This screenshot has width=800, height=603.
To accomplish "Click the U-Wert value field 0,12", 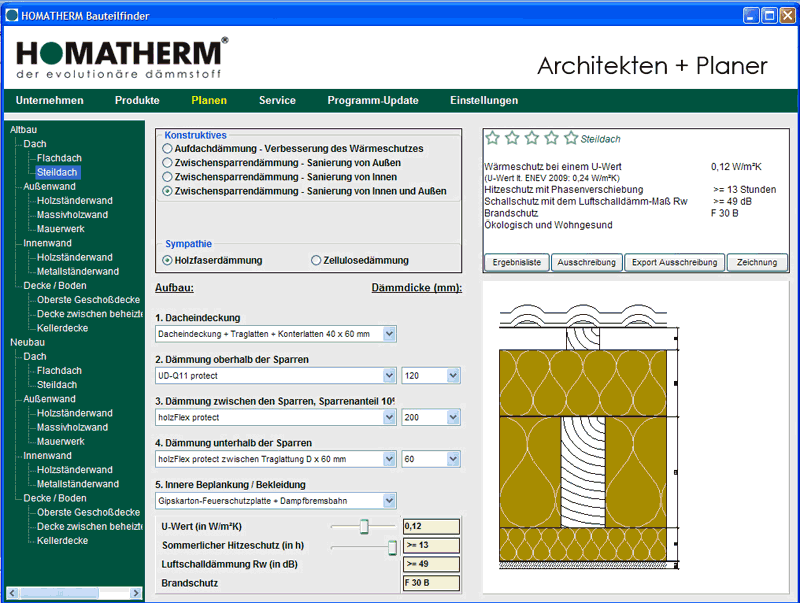I will [431, 526].
